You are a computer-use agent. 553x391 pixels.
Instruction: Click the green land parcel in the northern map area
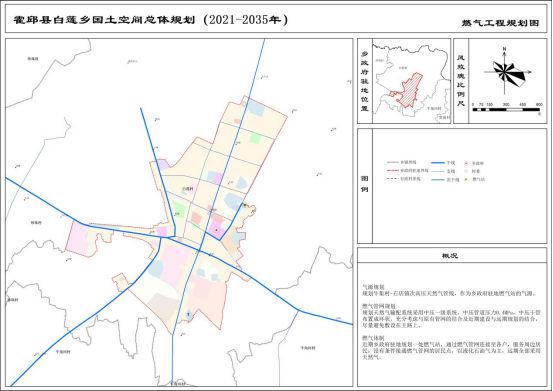255,138
